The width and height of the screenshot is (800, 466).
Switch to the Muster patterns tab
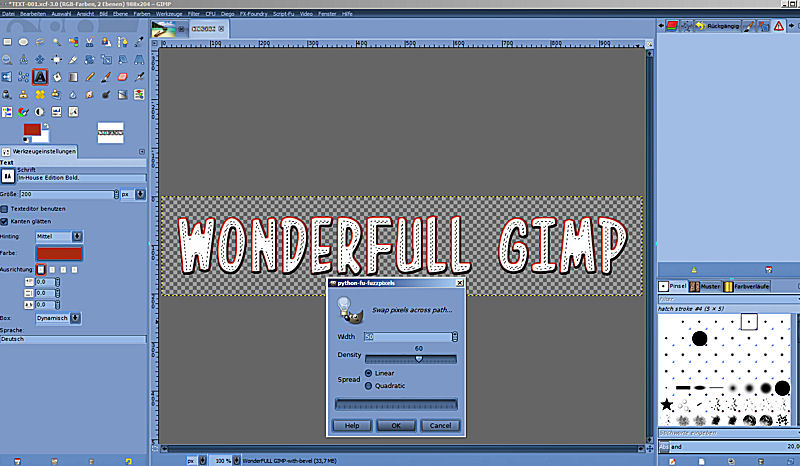click(705, 286)
